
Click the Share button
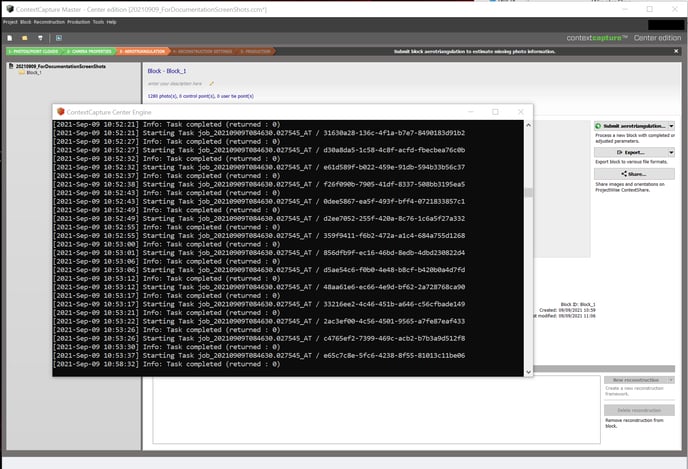(x=634, y=174)
